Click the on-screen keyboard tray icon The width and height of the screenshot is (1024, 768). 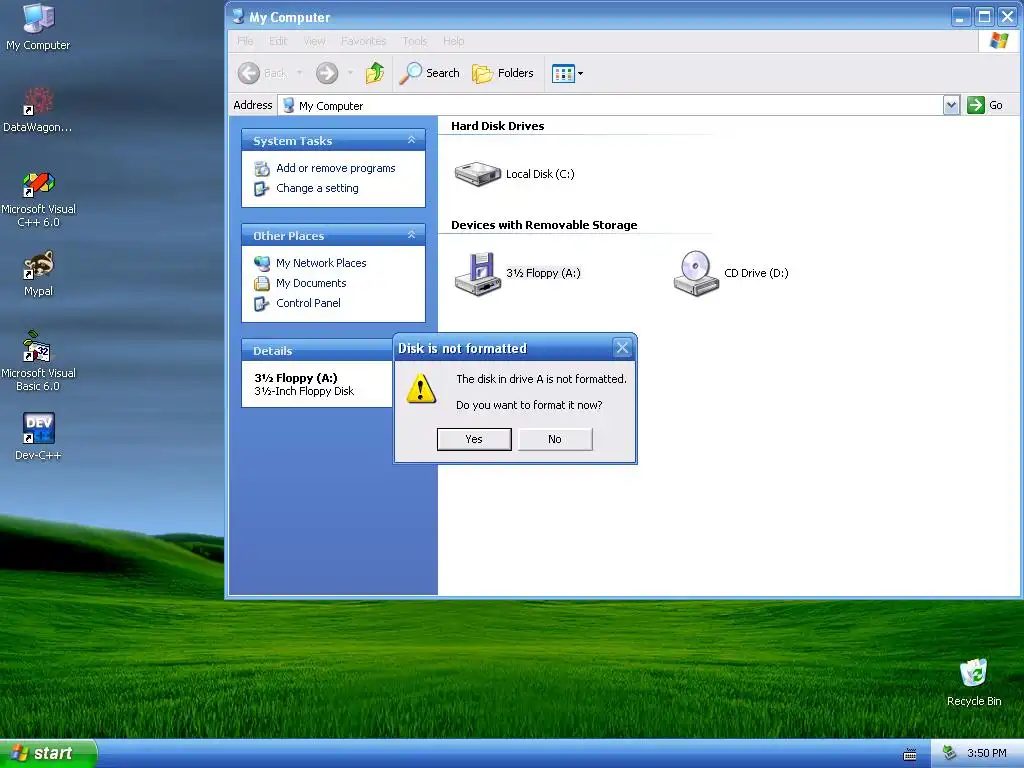point(910,754)
